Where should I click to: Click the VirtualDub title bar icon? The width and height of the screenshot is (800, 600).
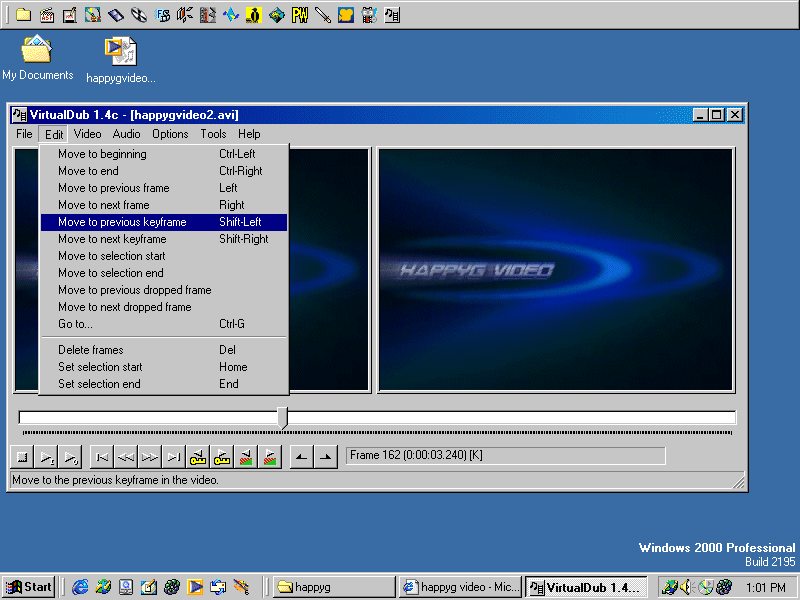click(19, 115)
